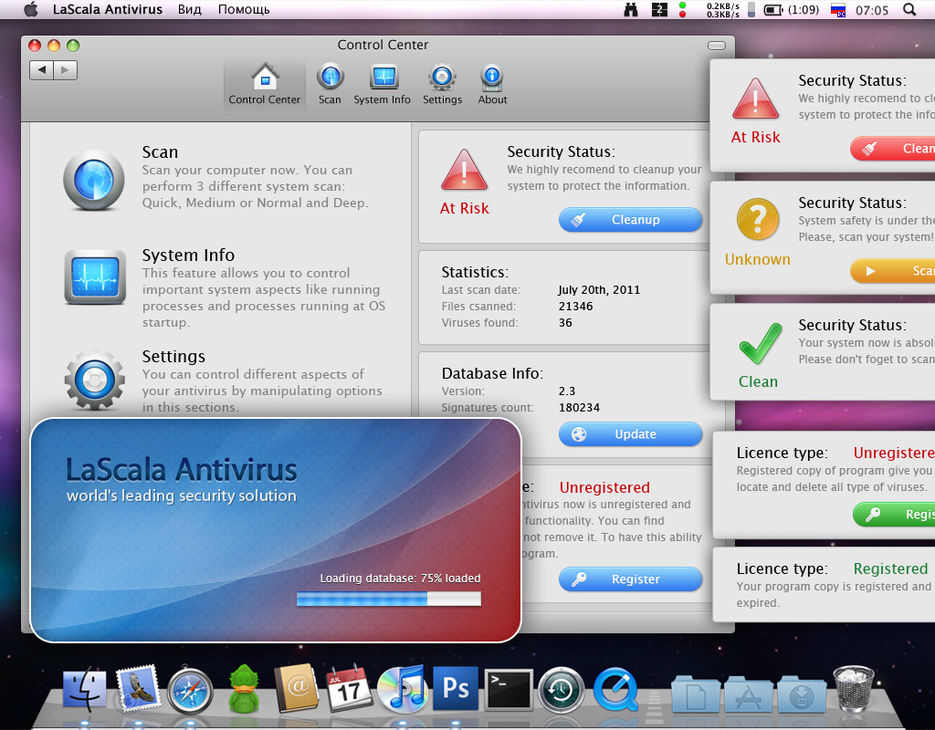Click the red Cleanup button in side card

pyautogui.click(x=892, y=149)
